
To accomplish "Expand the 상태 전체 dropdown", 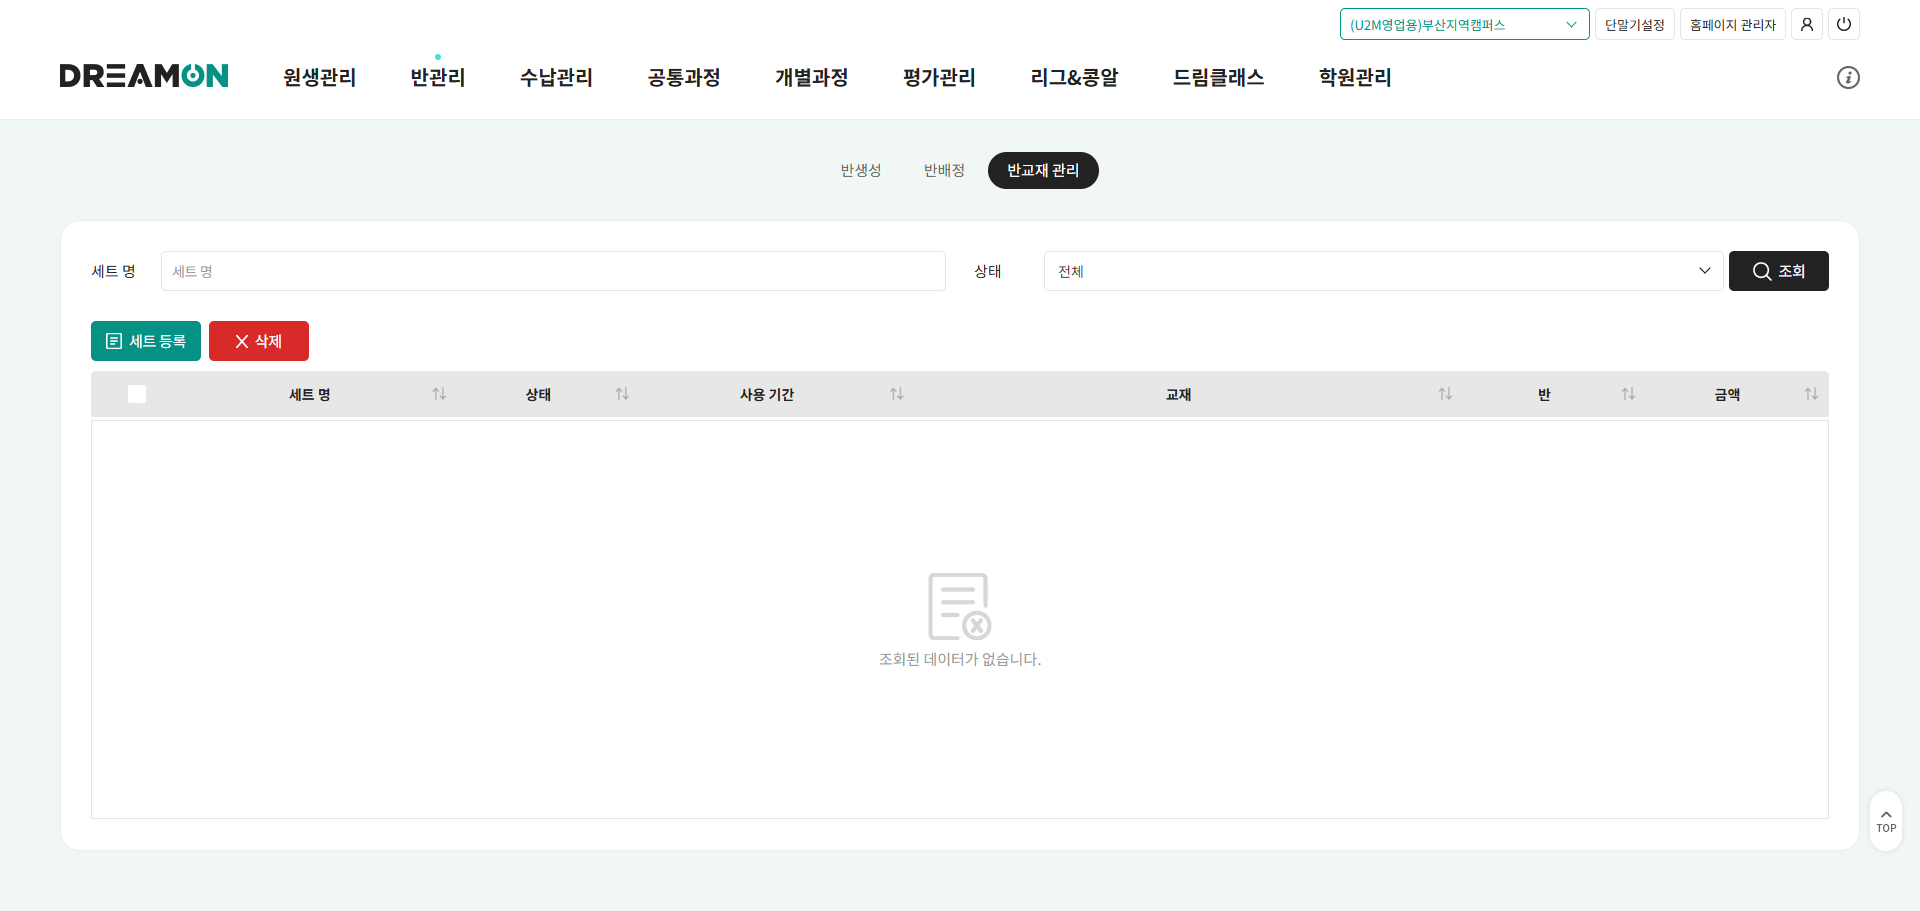I will (x=1383, y=271).
